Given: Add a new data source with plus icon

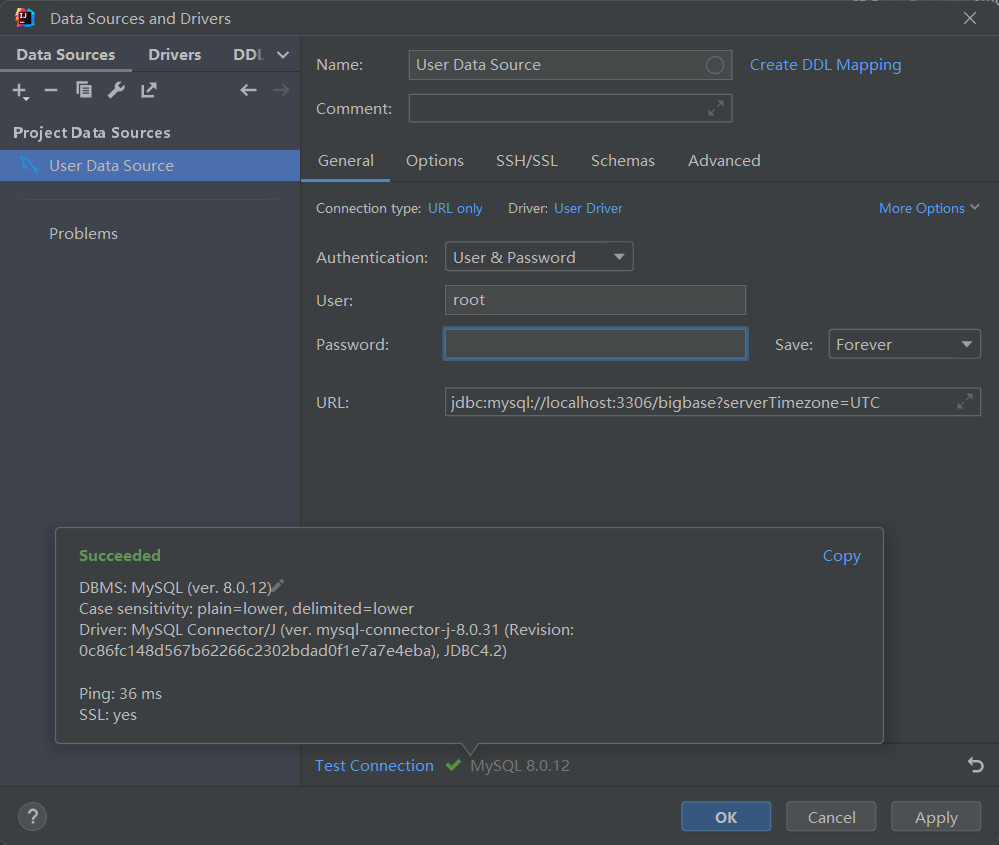Looking at the screenshot, I should point(20,91).
